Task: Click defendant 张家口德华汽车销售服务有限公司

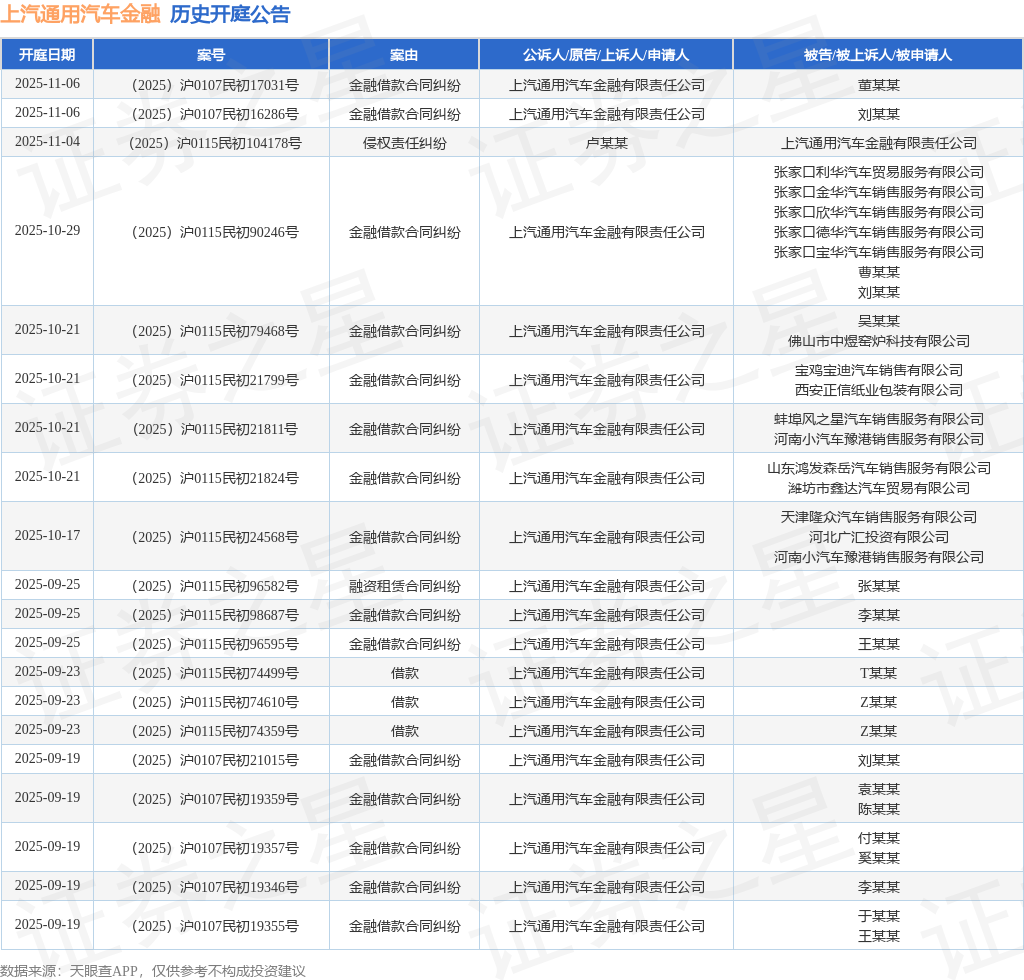Action: [878, 232]
